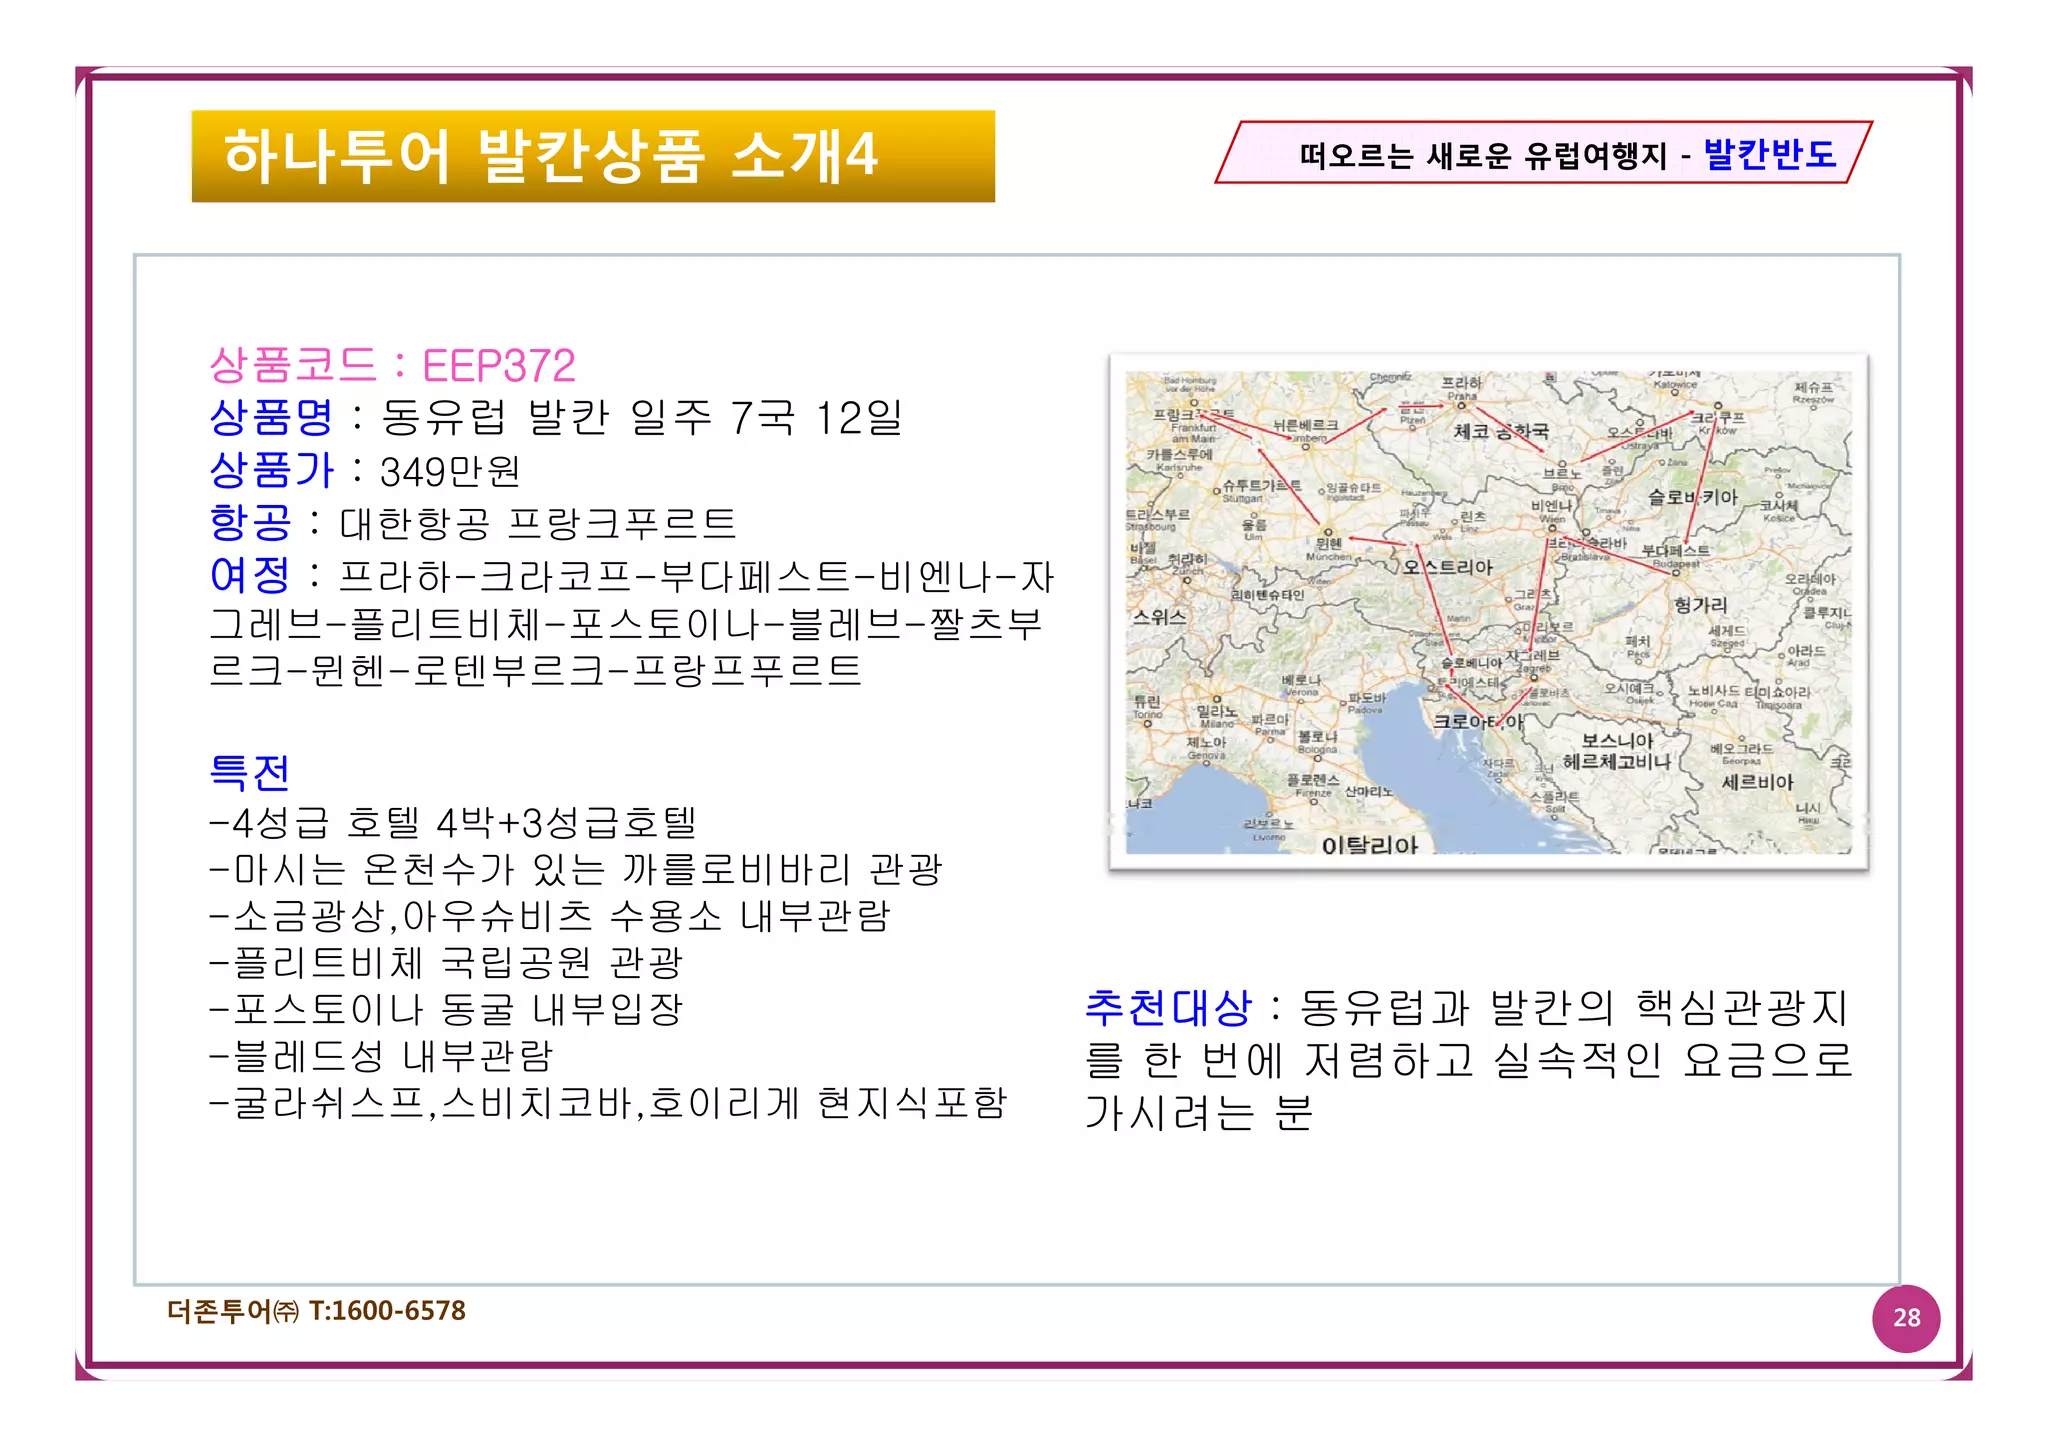2048x1448 pixels.
Task: Click the route map image
Action: [x=1488, y=612]
